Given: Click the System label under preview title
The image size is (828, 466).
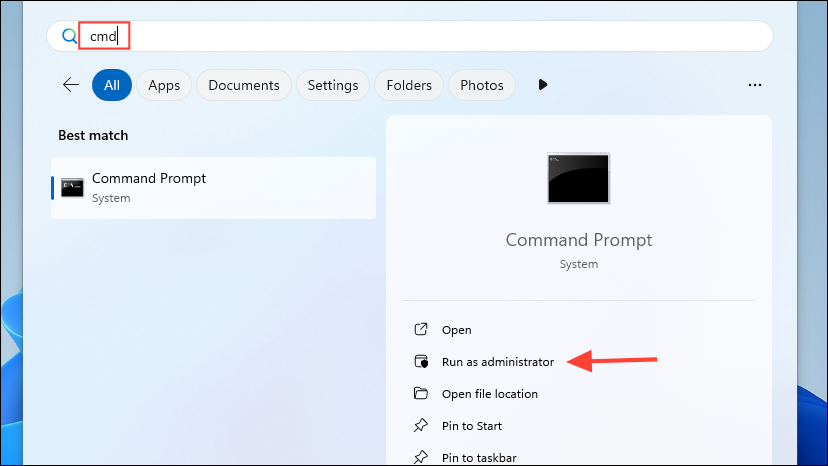Looking at the screenshot, I should pos(579,264).
